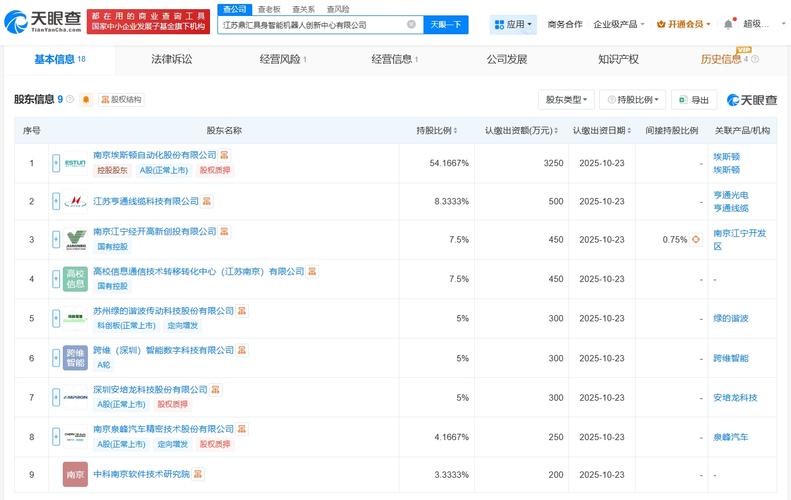This screenshot has width=791, height=500.
Task: Open 南京埃斯顿自动化股份有限公司 company link
Action: click(x=154, y=155)
